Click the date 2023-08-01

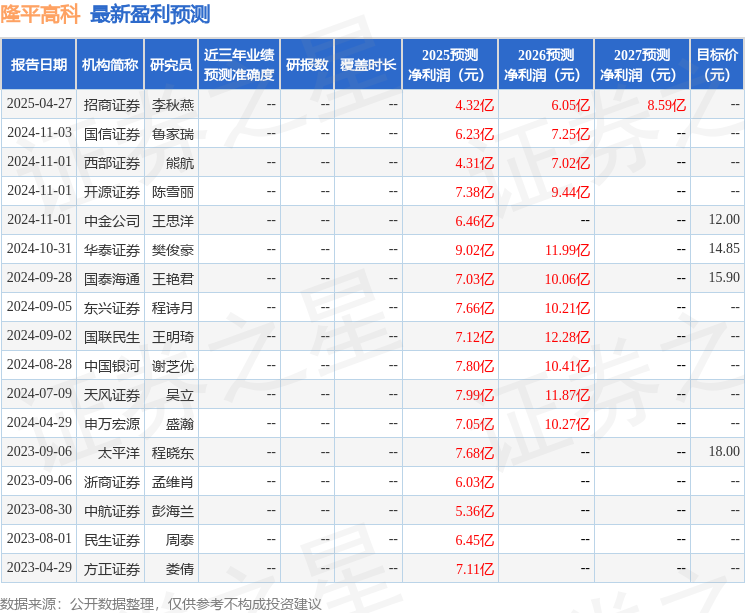[x=39, y=538]
